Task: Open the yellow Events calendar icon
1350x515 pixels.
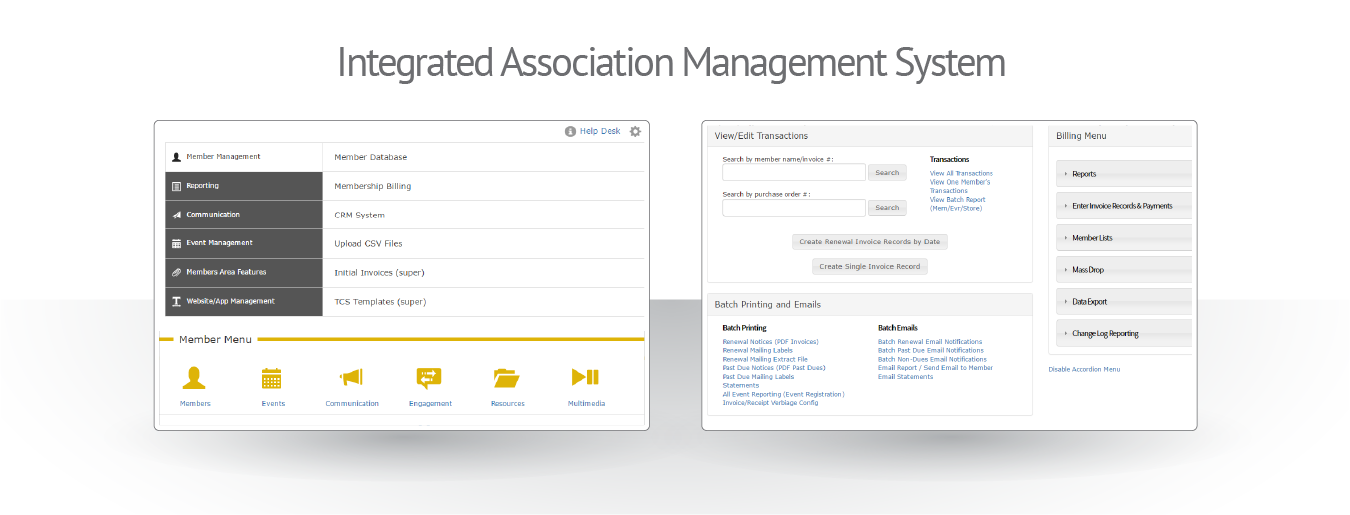Action: coord(272,378)
